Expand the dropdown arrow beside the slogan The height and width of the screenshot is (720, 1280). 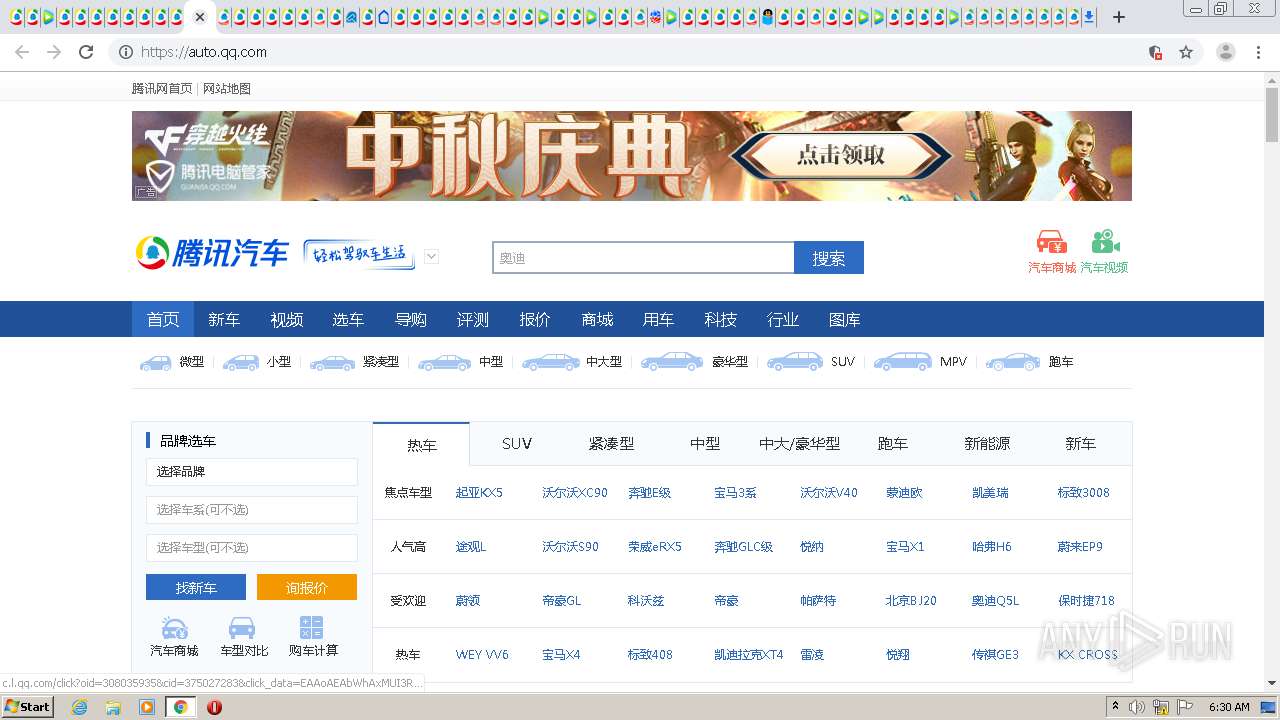(x=431, y=256)
